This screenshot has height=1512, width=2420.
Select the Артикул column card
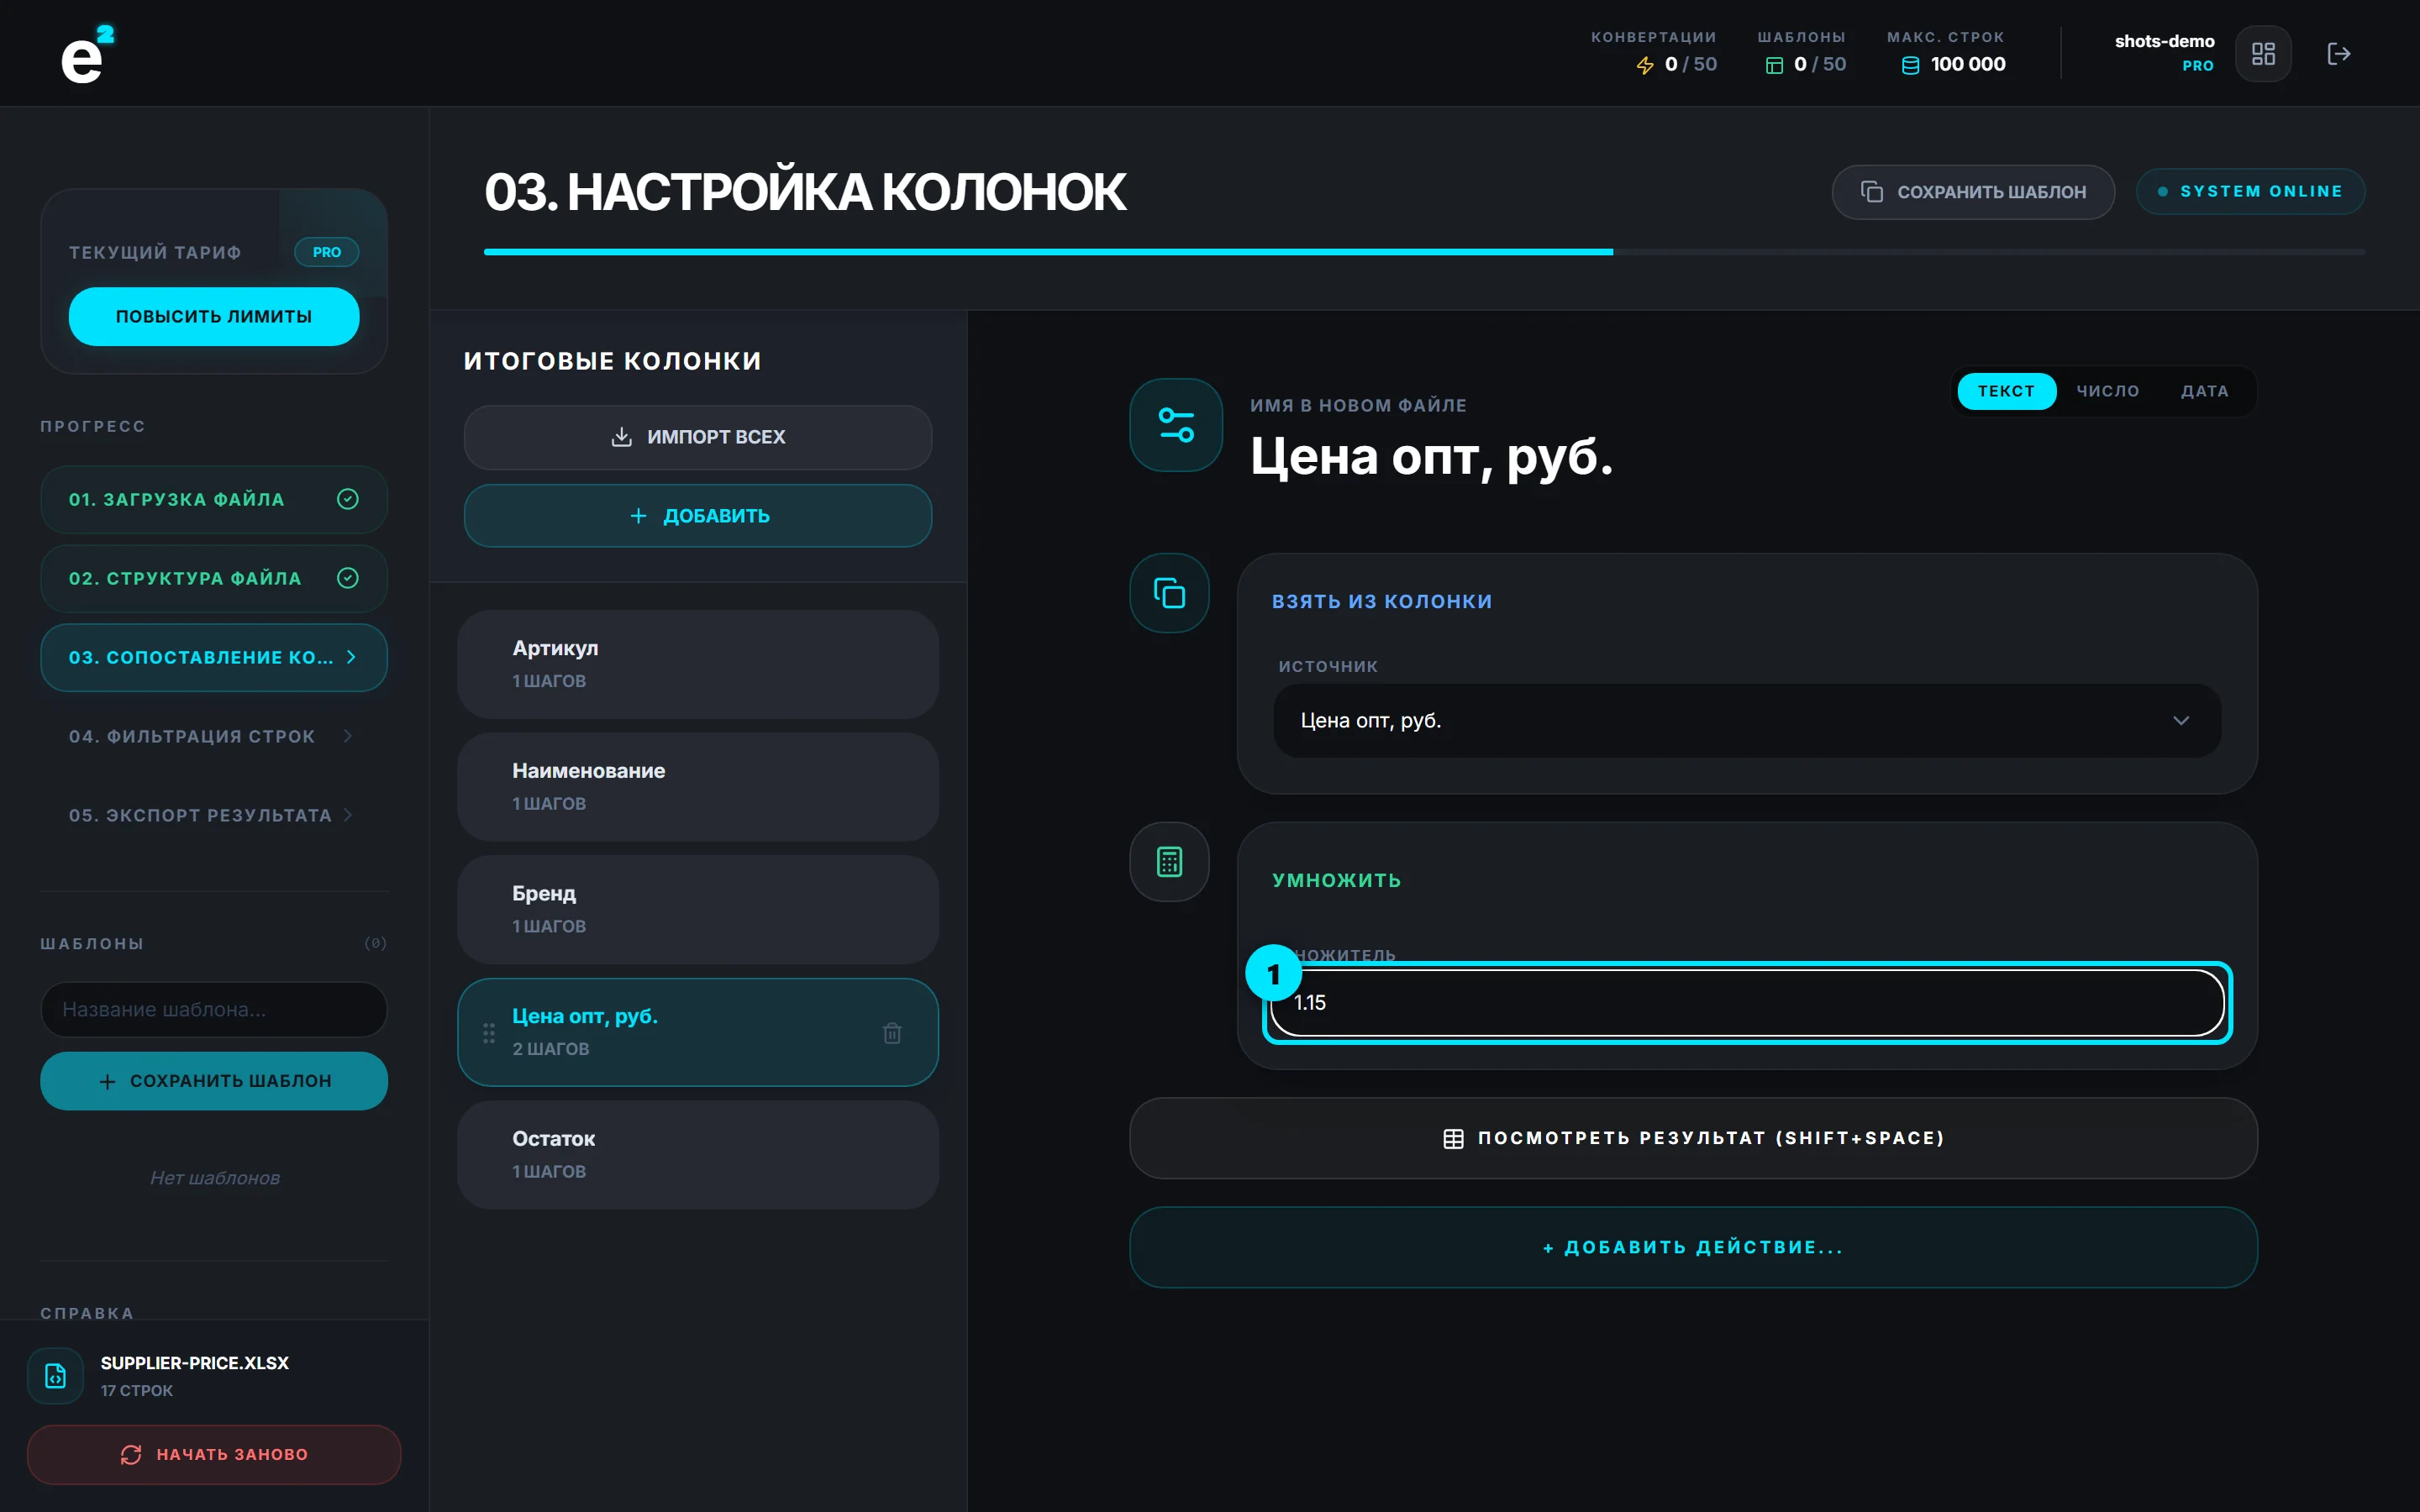(x=698, y=664)
